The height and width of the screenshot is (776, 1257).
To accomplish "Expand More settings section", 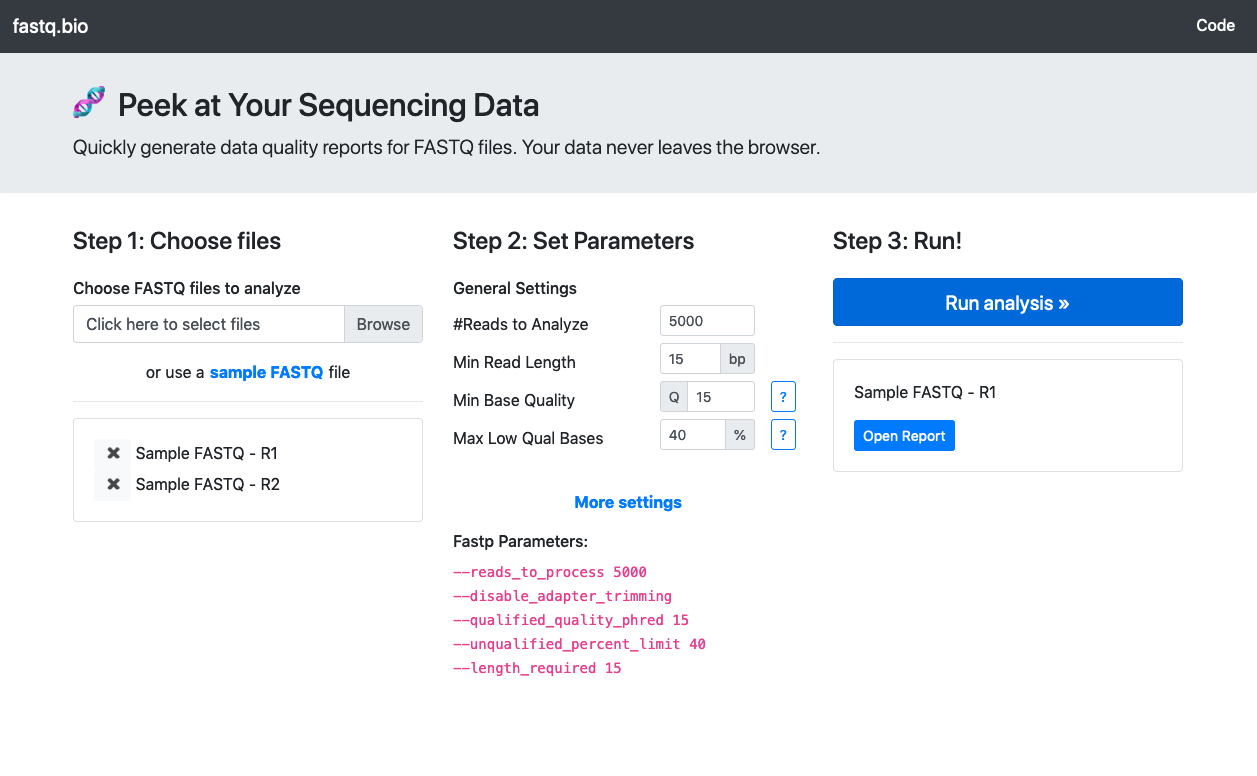I will [628, 502].
